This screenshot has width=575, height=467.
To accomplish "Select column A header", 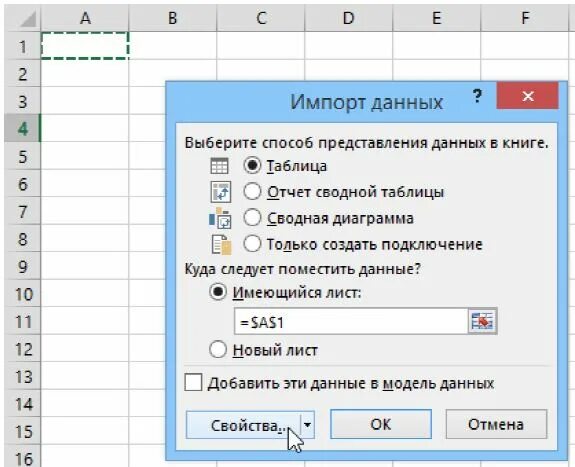I will (85, 18).
